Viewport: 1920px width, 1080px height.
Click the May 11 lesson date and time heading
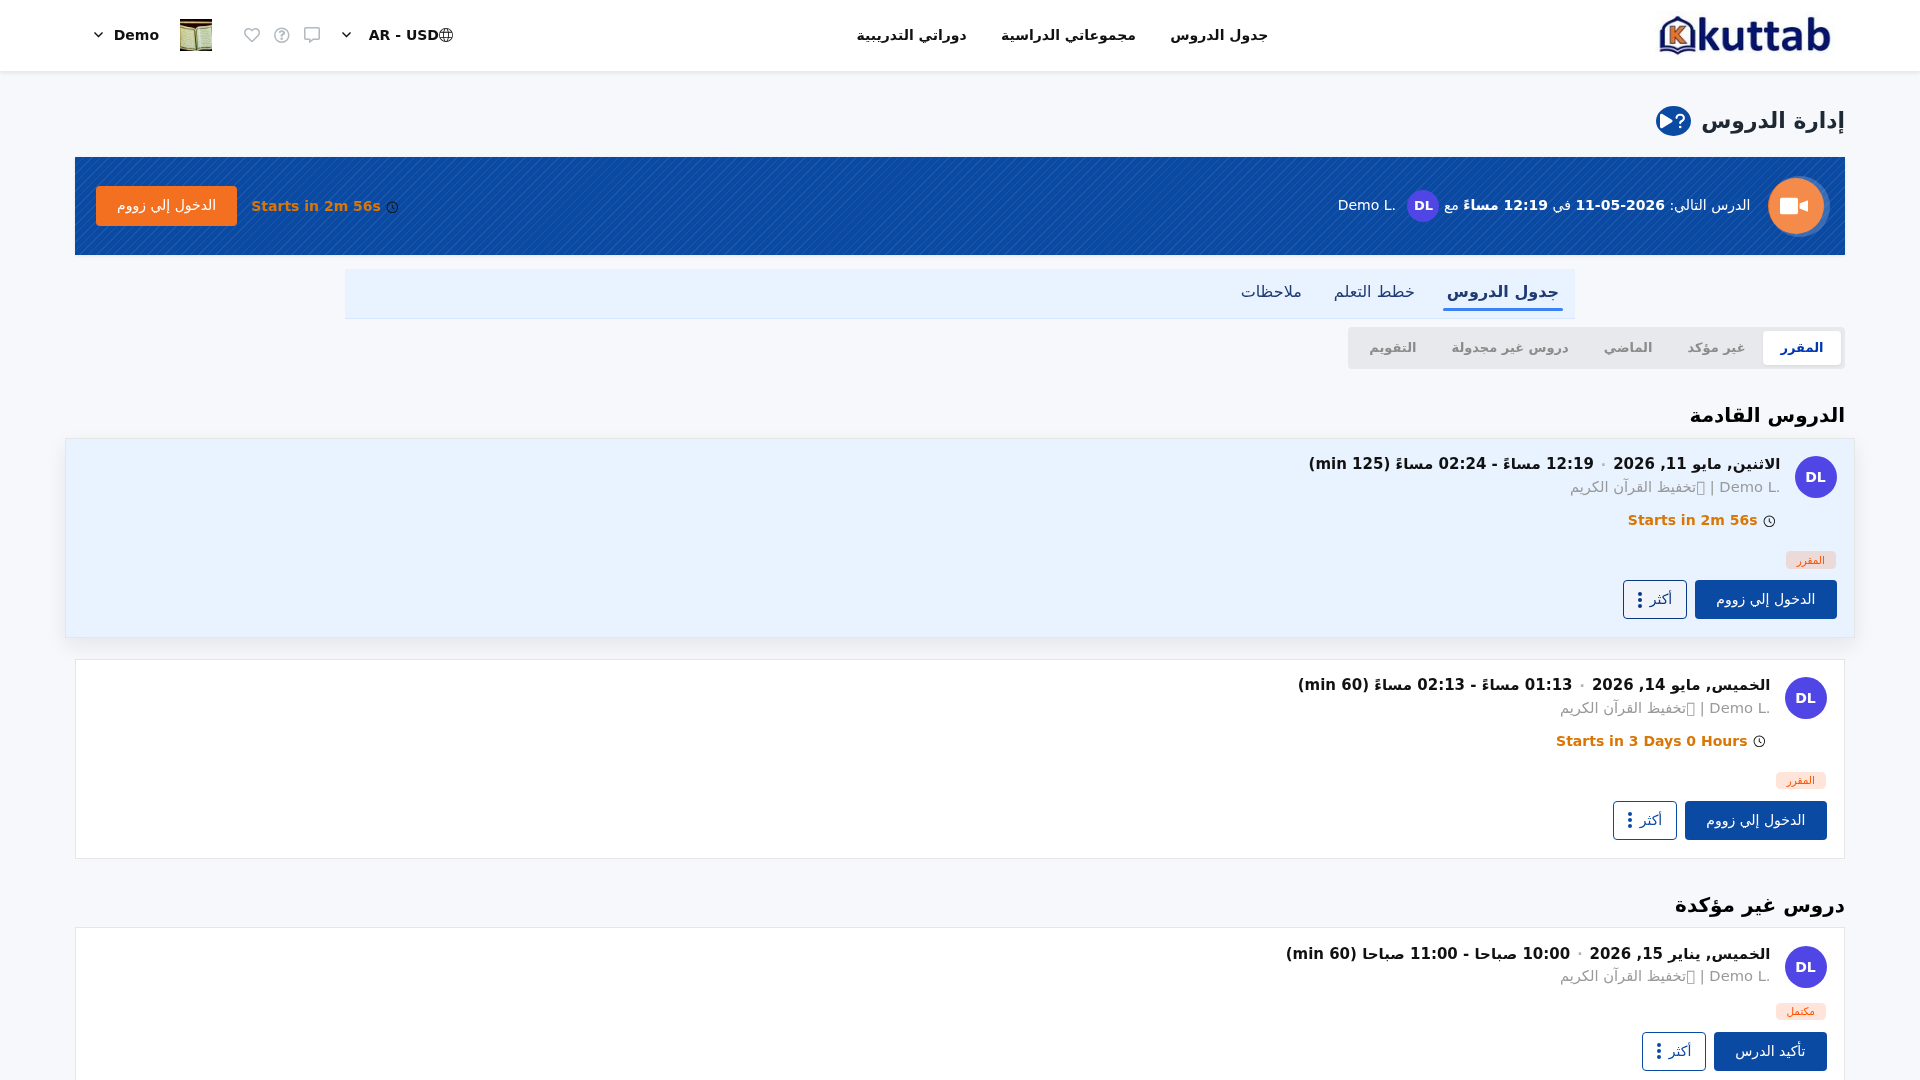(x=1544, y=464)
